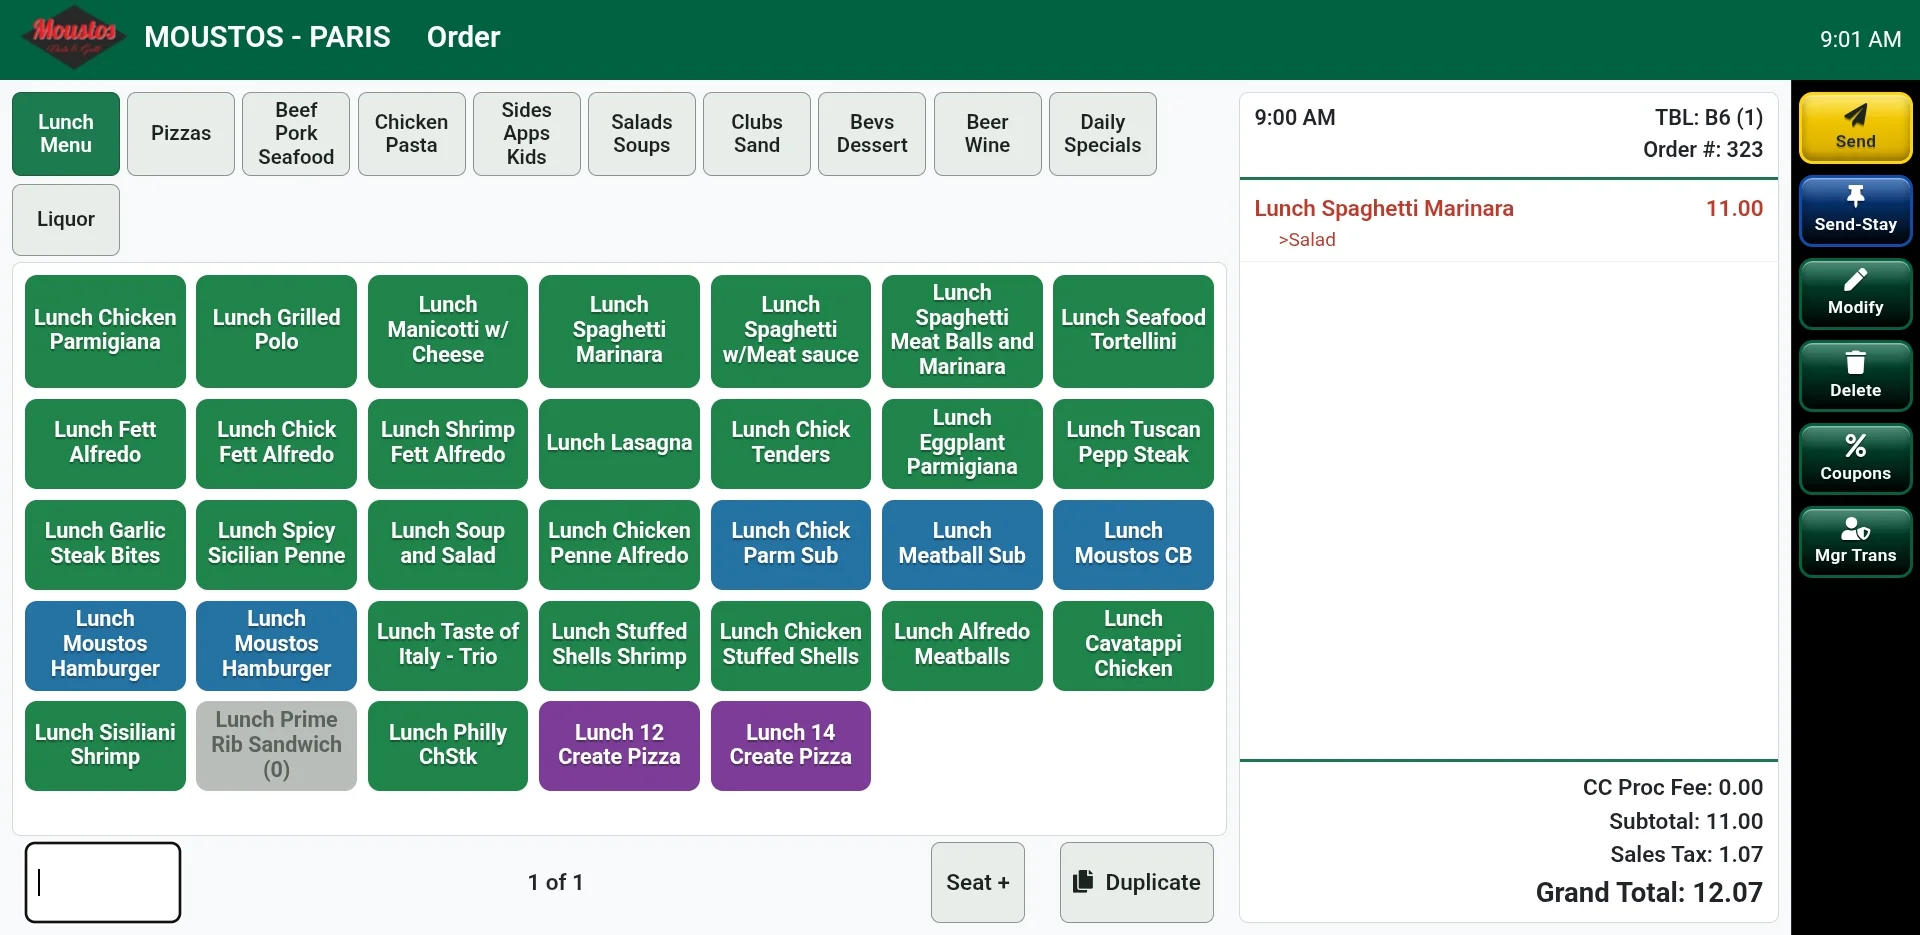Screen dimensions: 1920x935
Task: Focus the empty quantity input box
Action: point(103,882)
